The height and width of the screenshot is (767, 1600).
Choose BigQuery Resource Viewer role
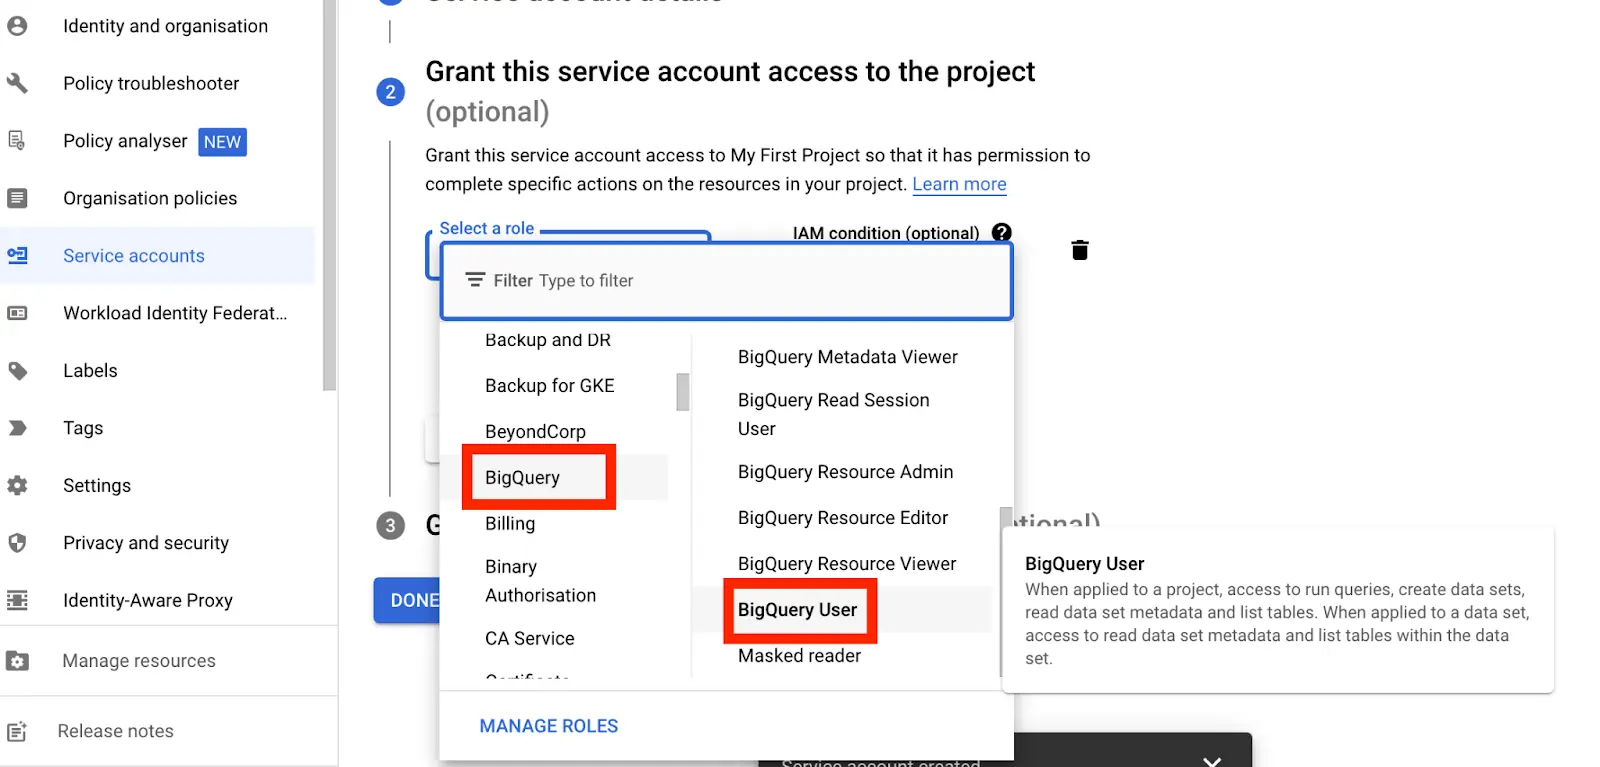coord(847,564)
